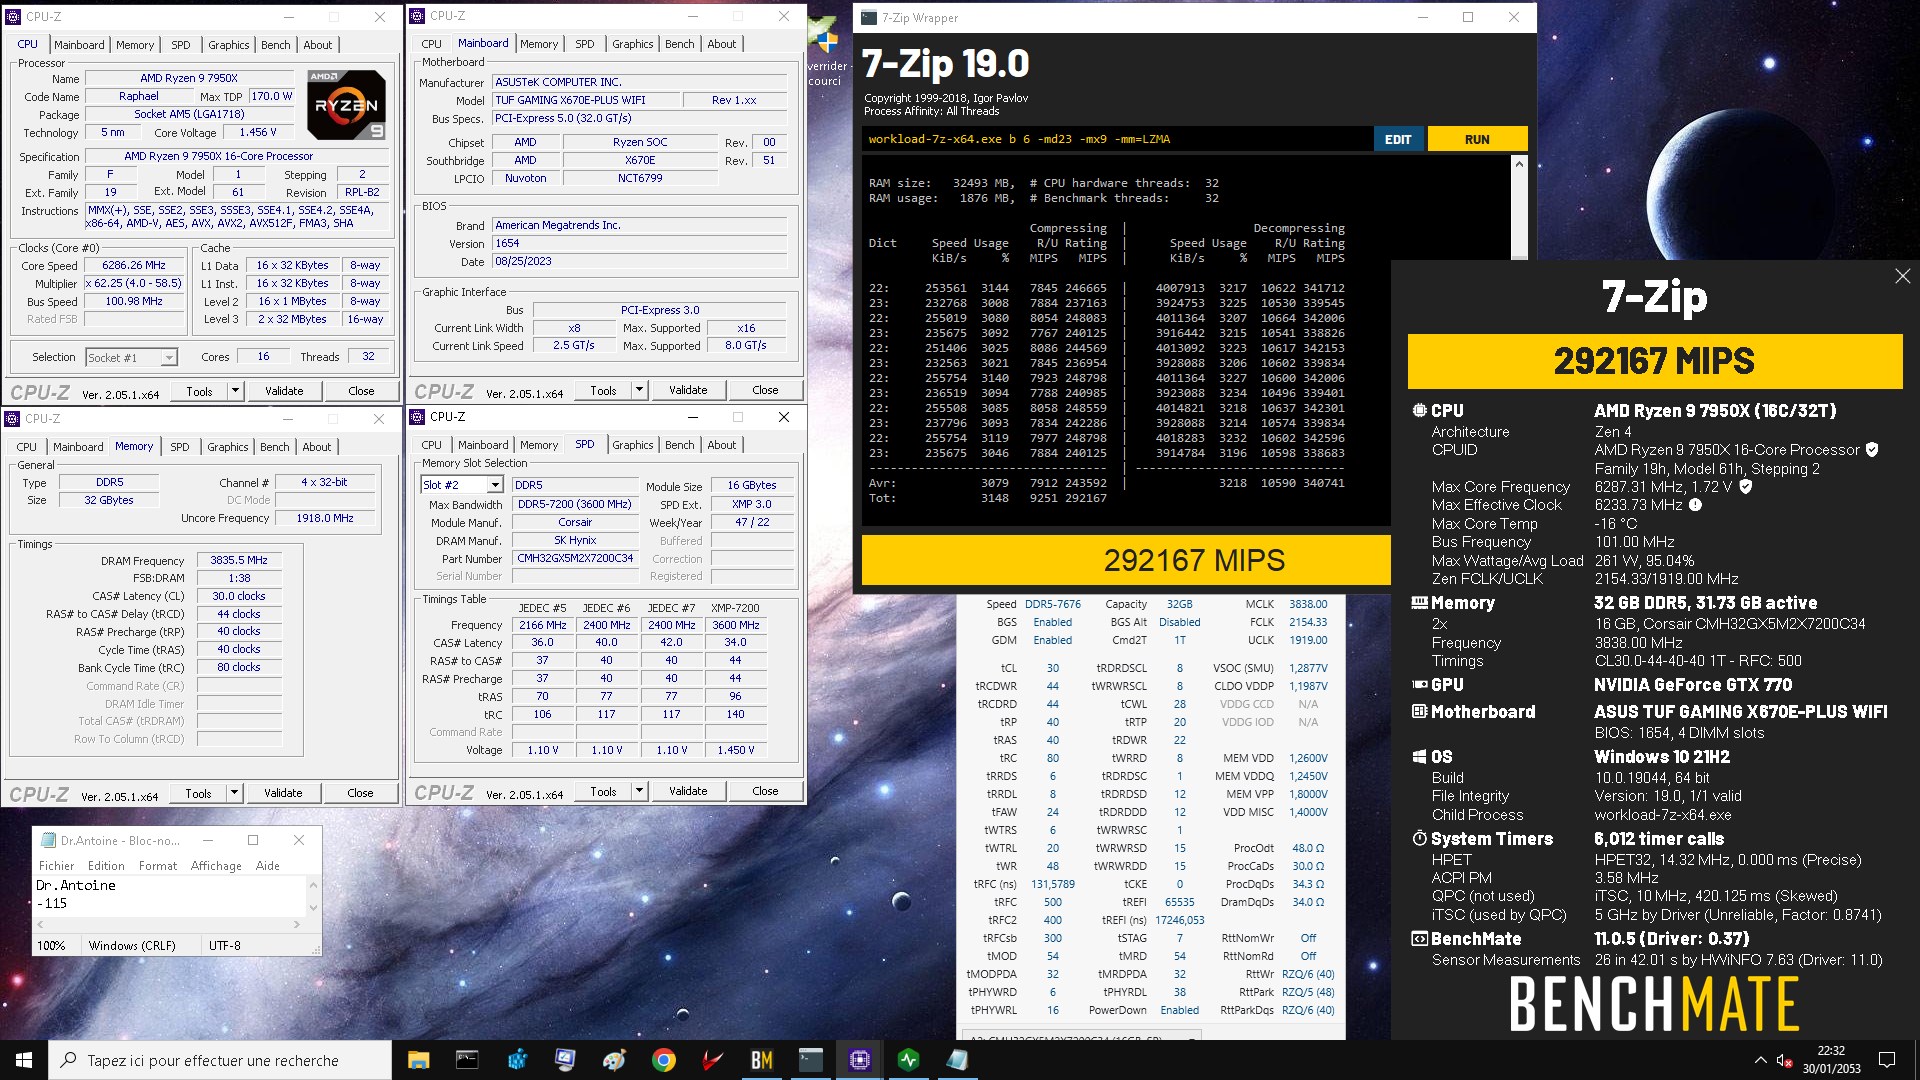Click the verified shield beside Max Core Frequency

(x=1746, y=487)
